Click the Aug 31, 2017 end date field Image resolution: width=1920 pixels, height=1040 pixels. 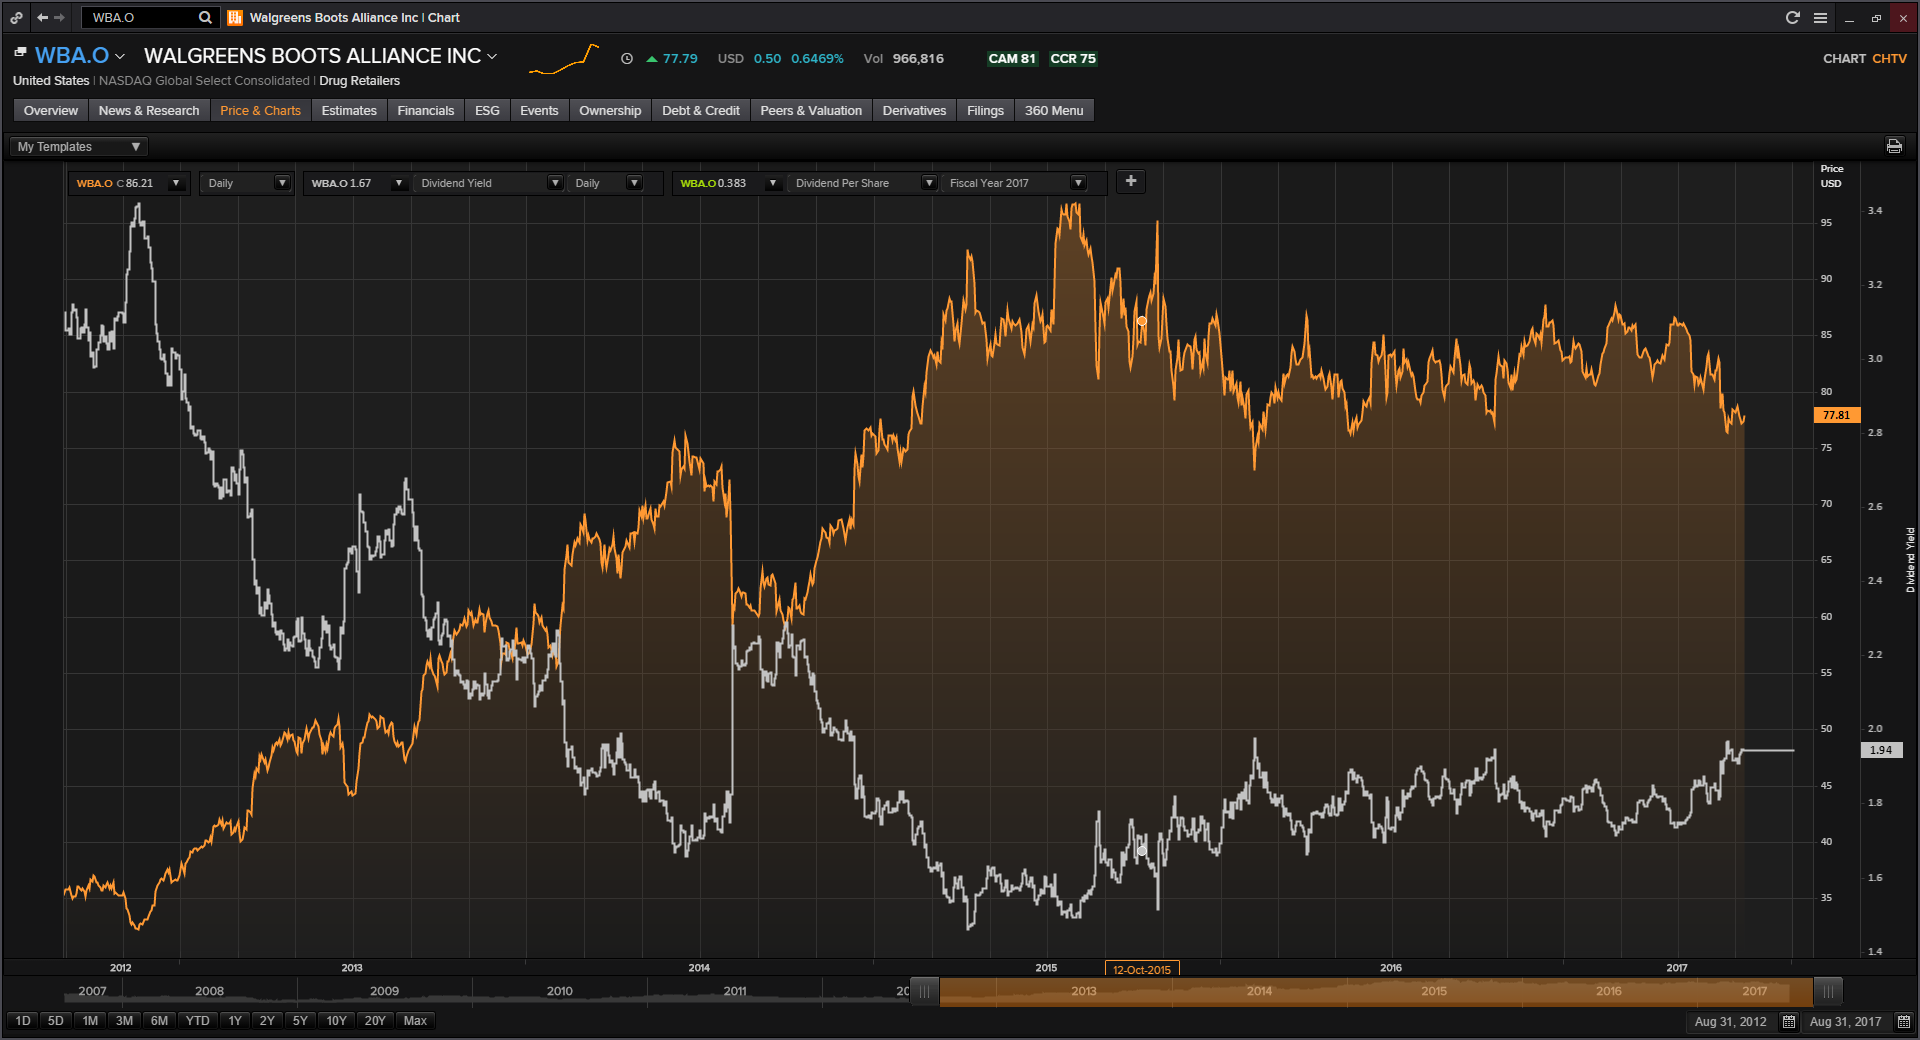tap(1846, 1021)
